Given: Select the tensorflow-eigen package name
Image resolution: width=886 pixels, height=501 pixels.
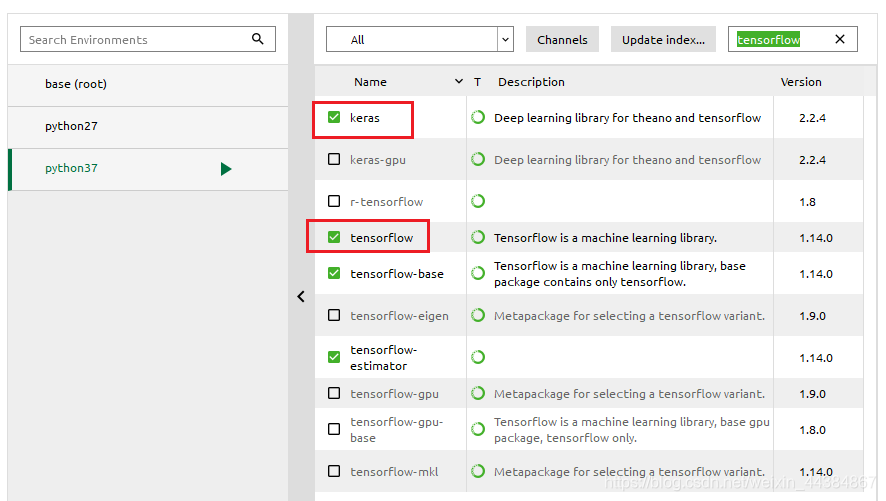Looking at the screenshot, I should (x=399, y=316).
